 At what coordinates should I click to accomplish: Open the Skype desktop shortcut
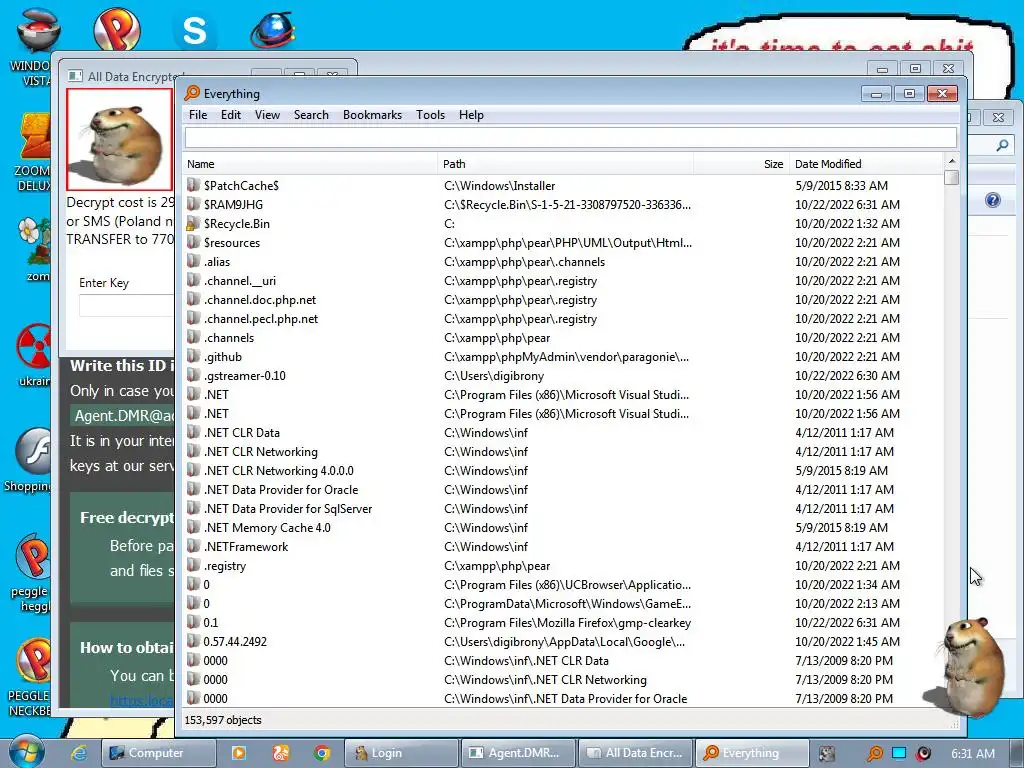(x=194, y=30)
